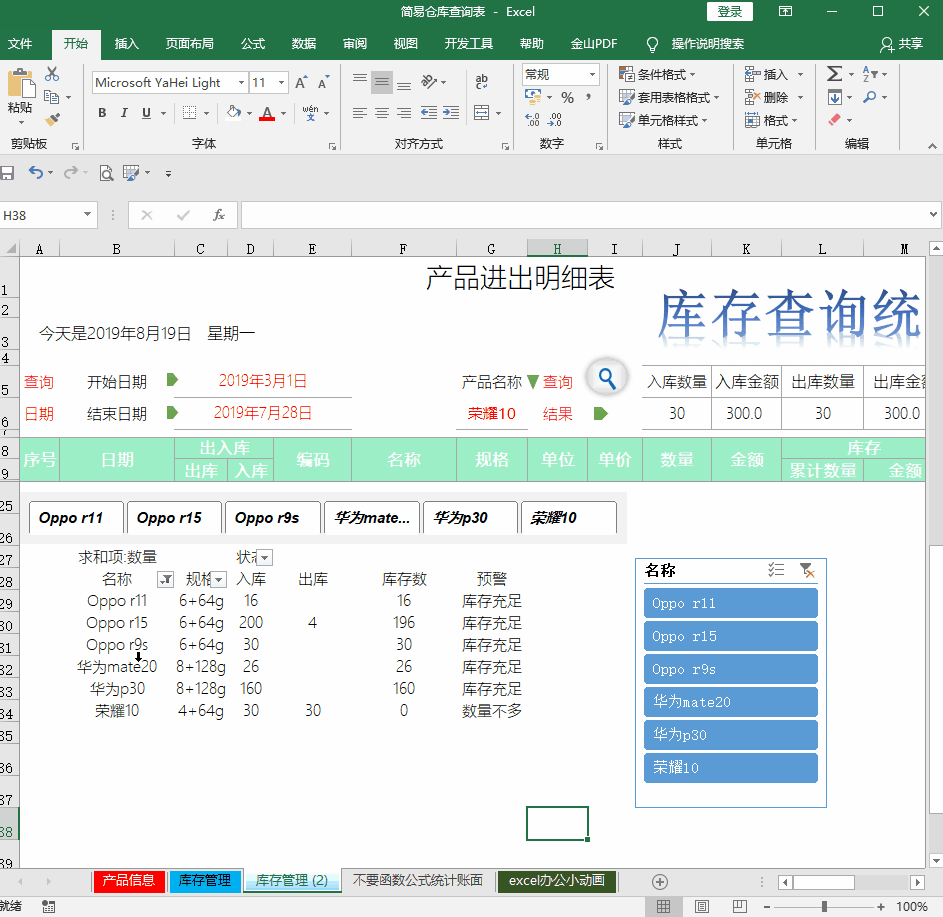This screenshot has width=943, height=917.
Task: Clear slicer filter icon in 名称 slicer
Action: [x=807, y=570]
